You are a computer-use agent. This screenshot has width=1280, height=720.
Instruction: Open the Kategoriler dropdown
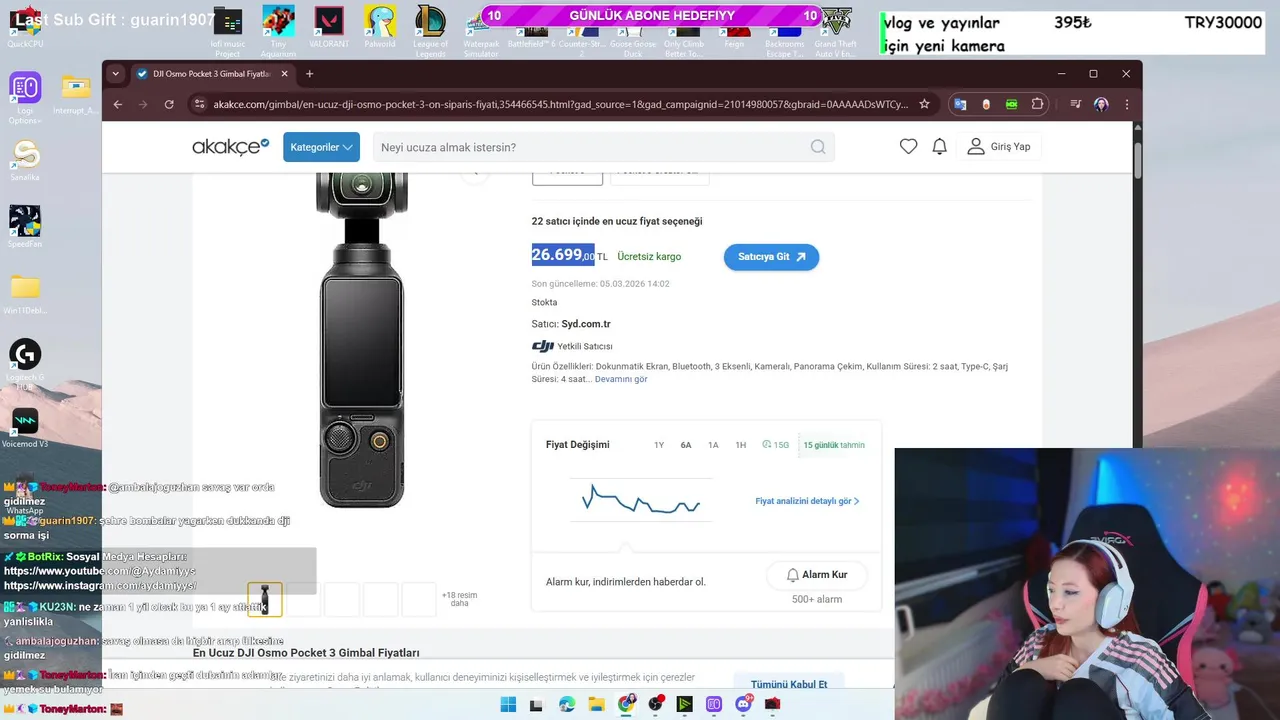pos(321,147)
